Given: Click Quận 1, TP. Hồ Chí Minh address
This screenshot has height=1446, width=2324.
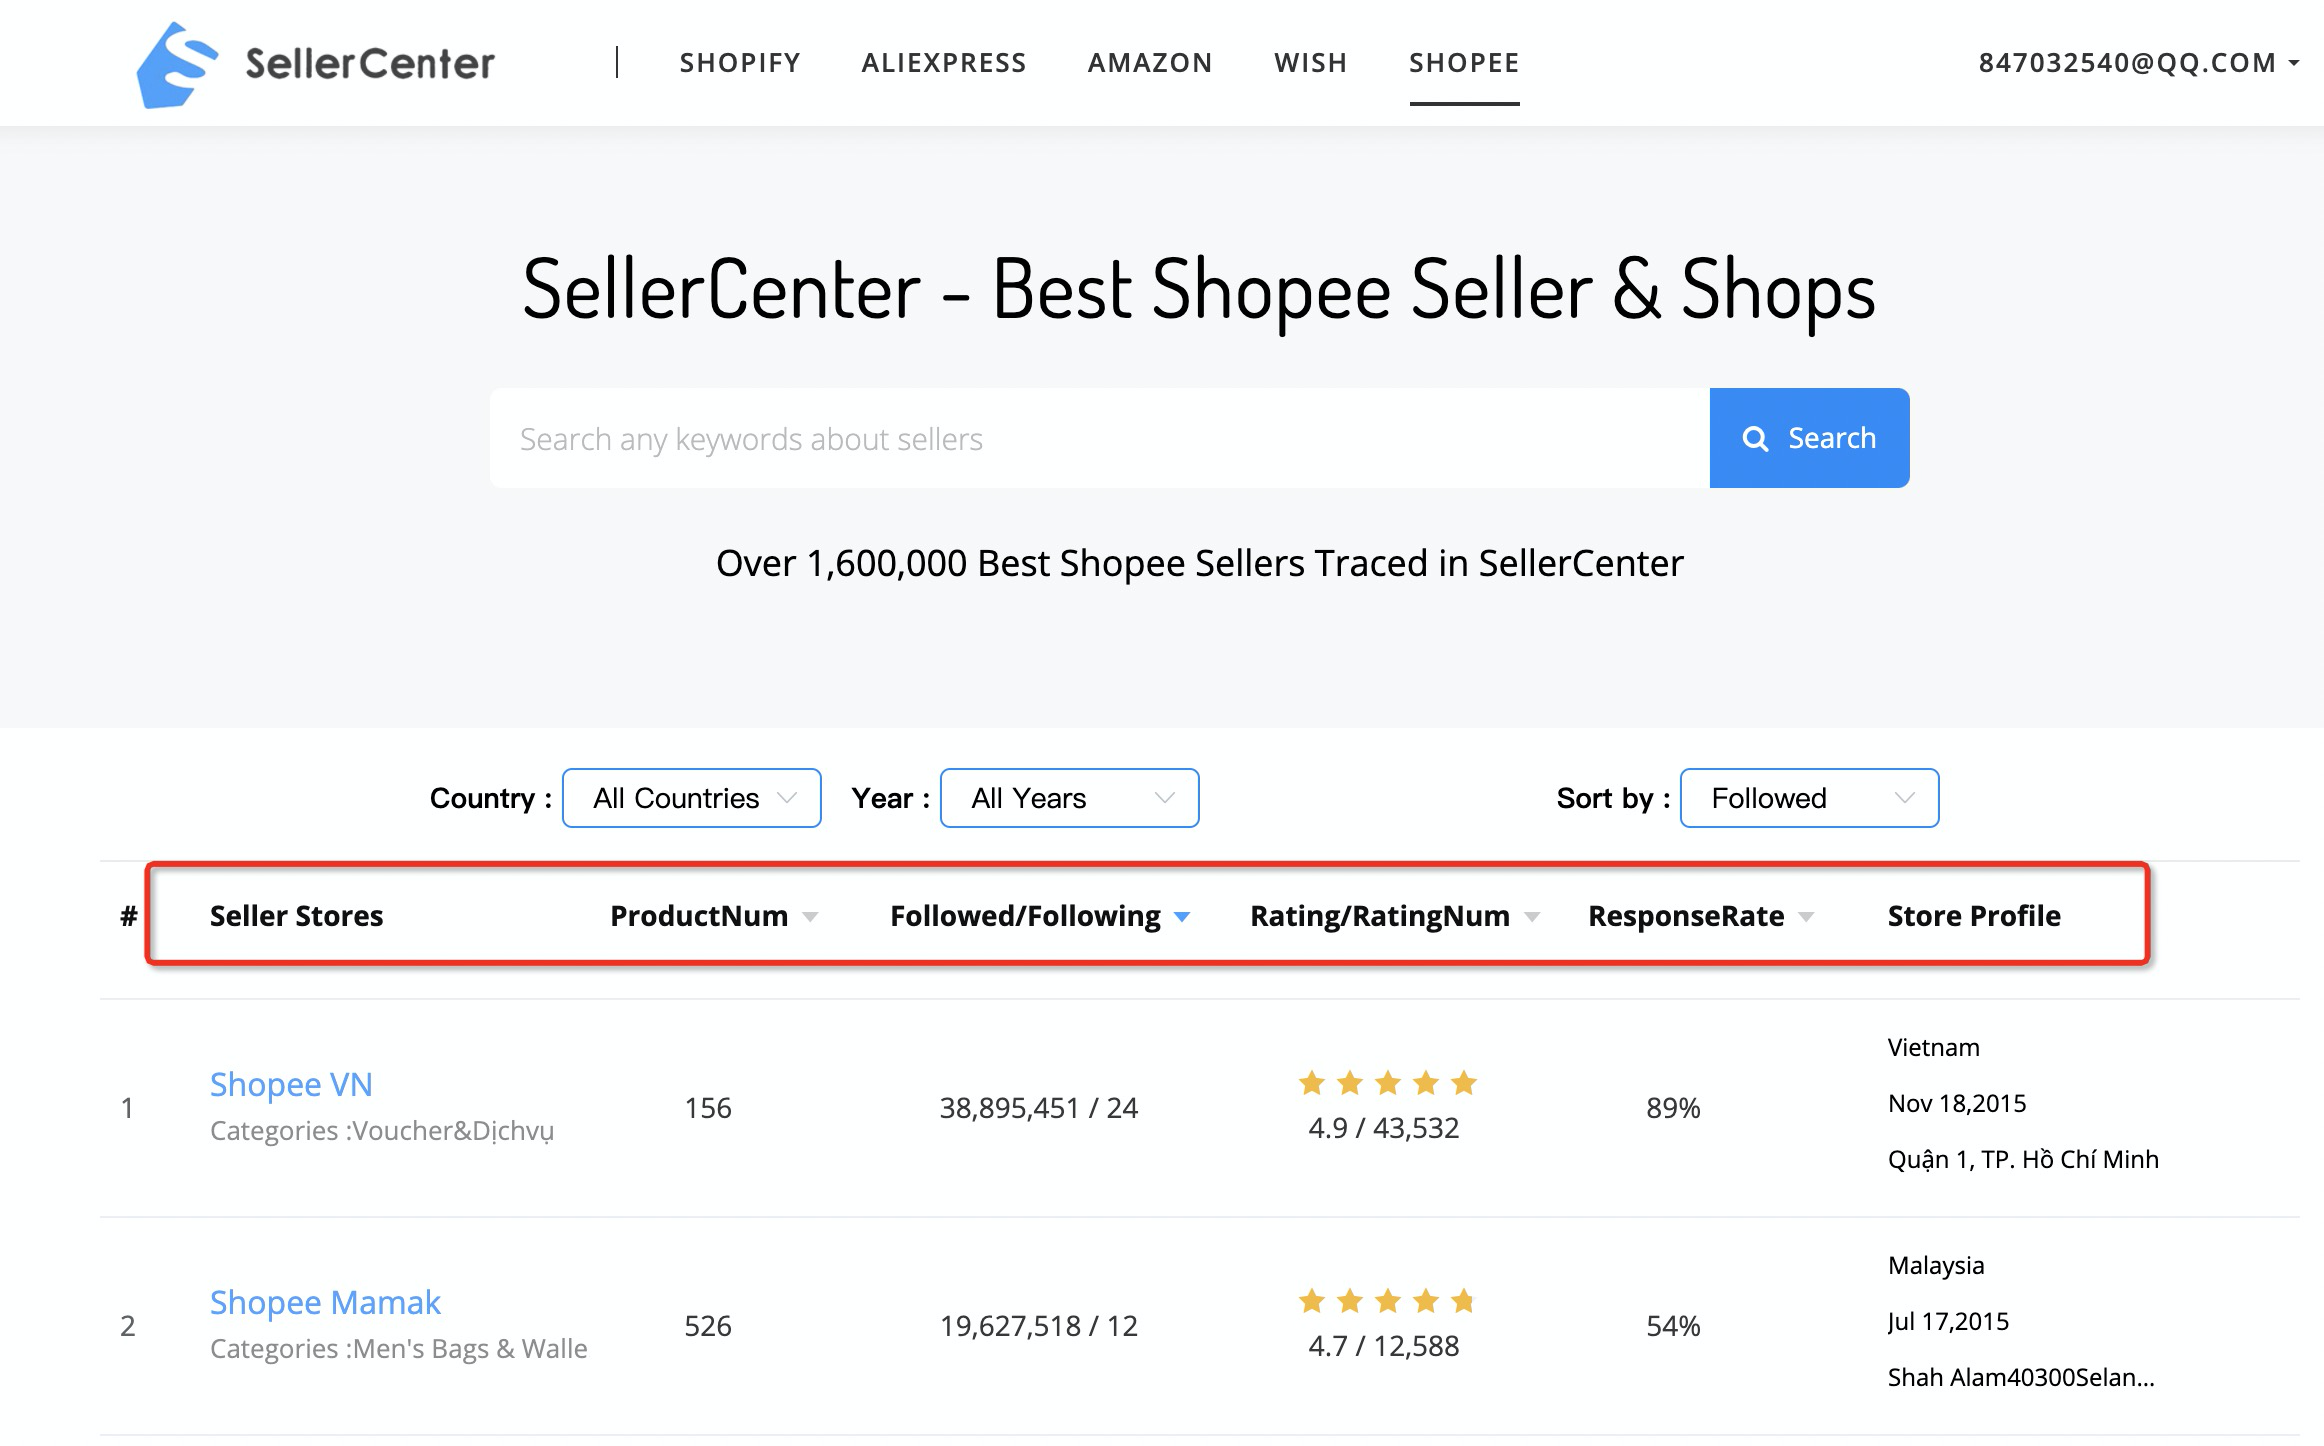Looking at the screenshot, I should pyautogui.click(x=2023, y=1159).
